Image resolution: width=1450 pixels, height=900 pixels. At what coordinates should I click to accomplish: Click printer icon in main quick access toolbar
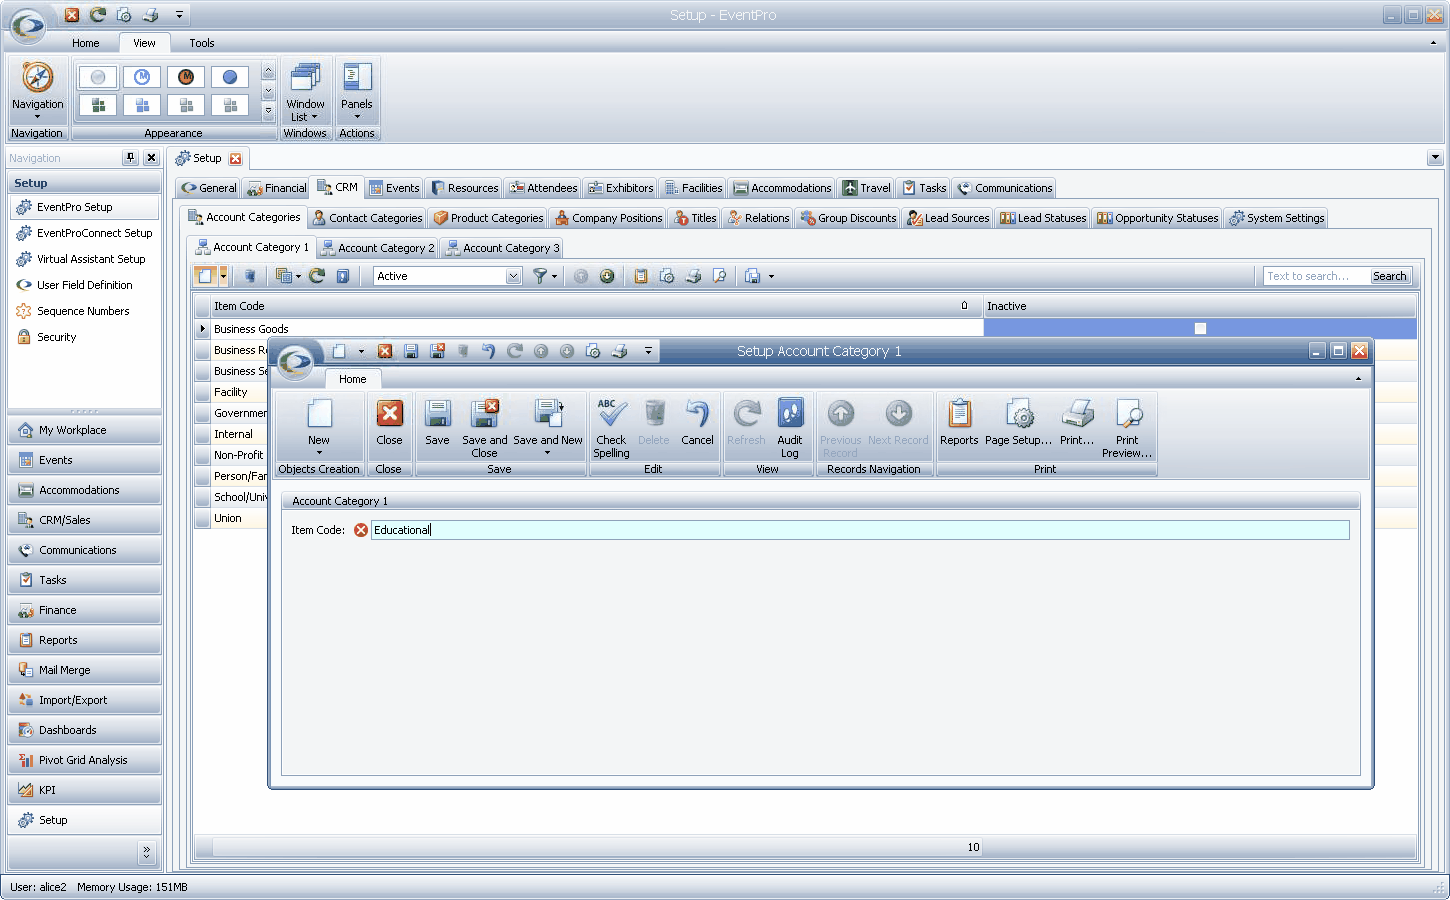[150, 15]
